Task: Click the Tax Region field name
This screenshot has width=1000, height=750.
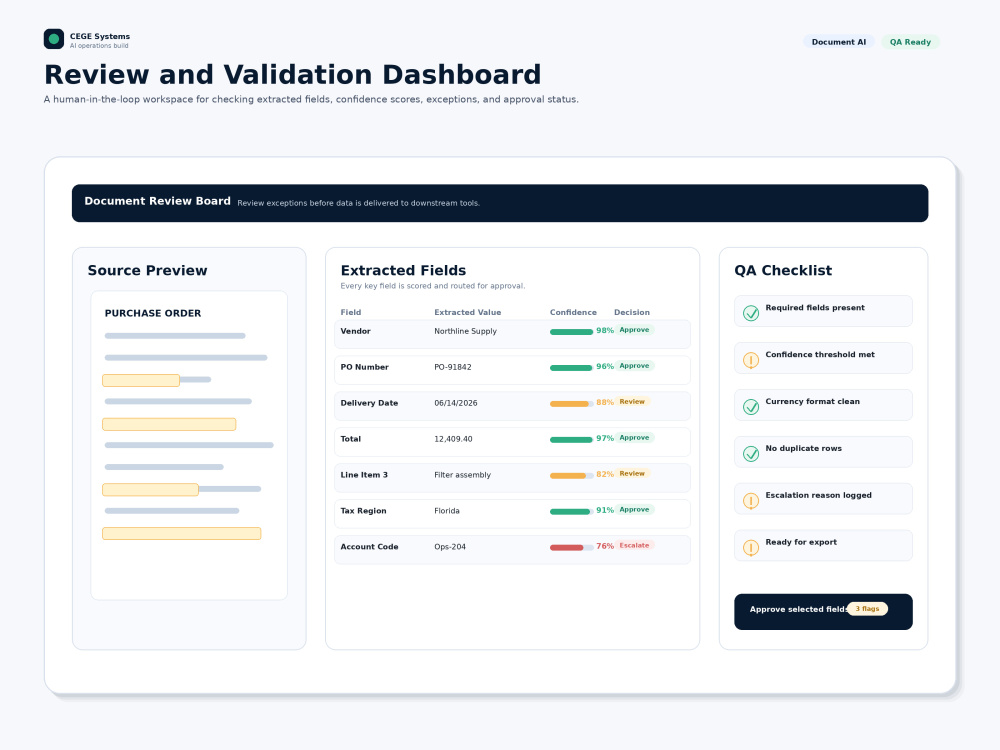Action: [364, 511]
